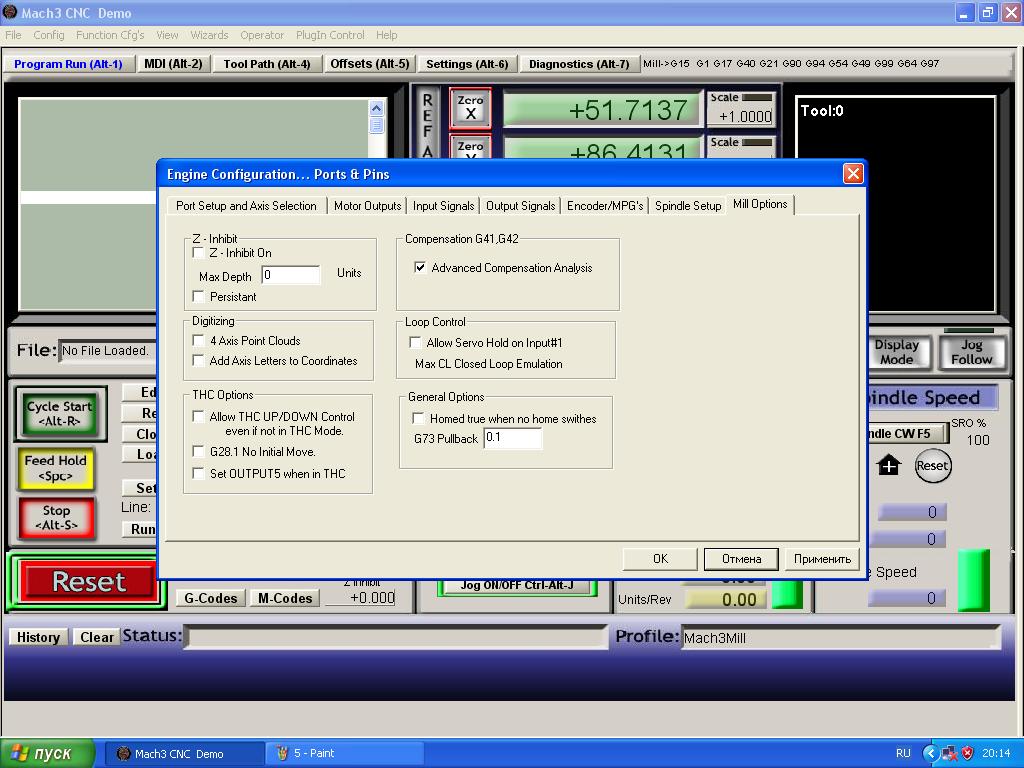Click the network tray icon
The width and height of the screenshot is (1024, 768).
click(950, 753)
